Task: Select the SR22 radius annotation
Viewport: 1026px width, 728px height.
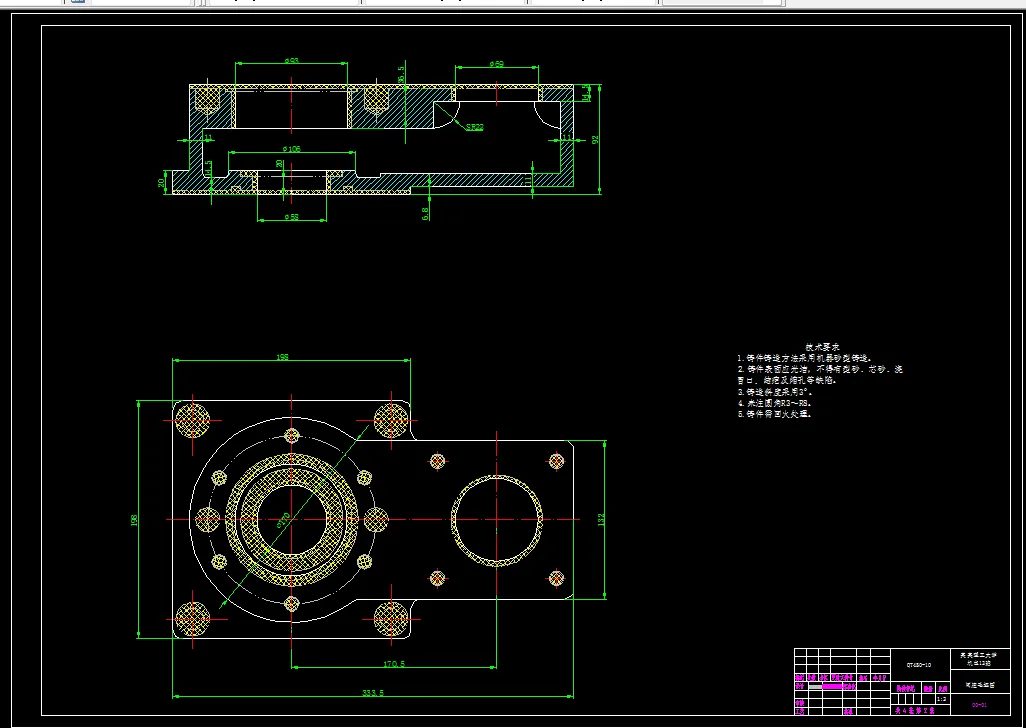Action: [474, 127]
